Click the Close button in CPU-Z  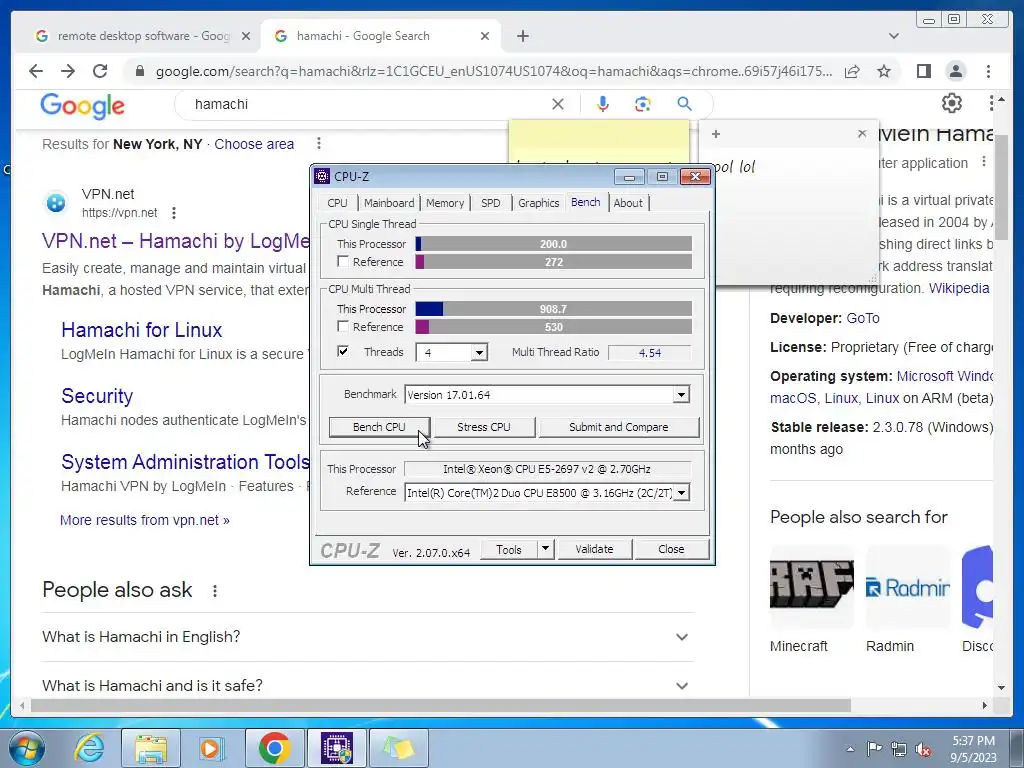(x=671, y=549)
